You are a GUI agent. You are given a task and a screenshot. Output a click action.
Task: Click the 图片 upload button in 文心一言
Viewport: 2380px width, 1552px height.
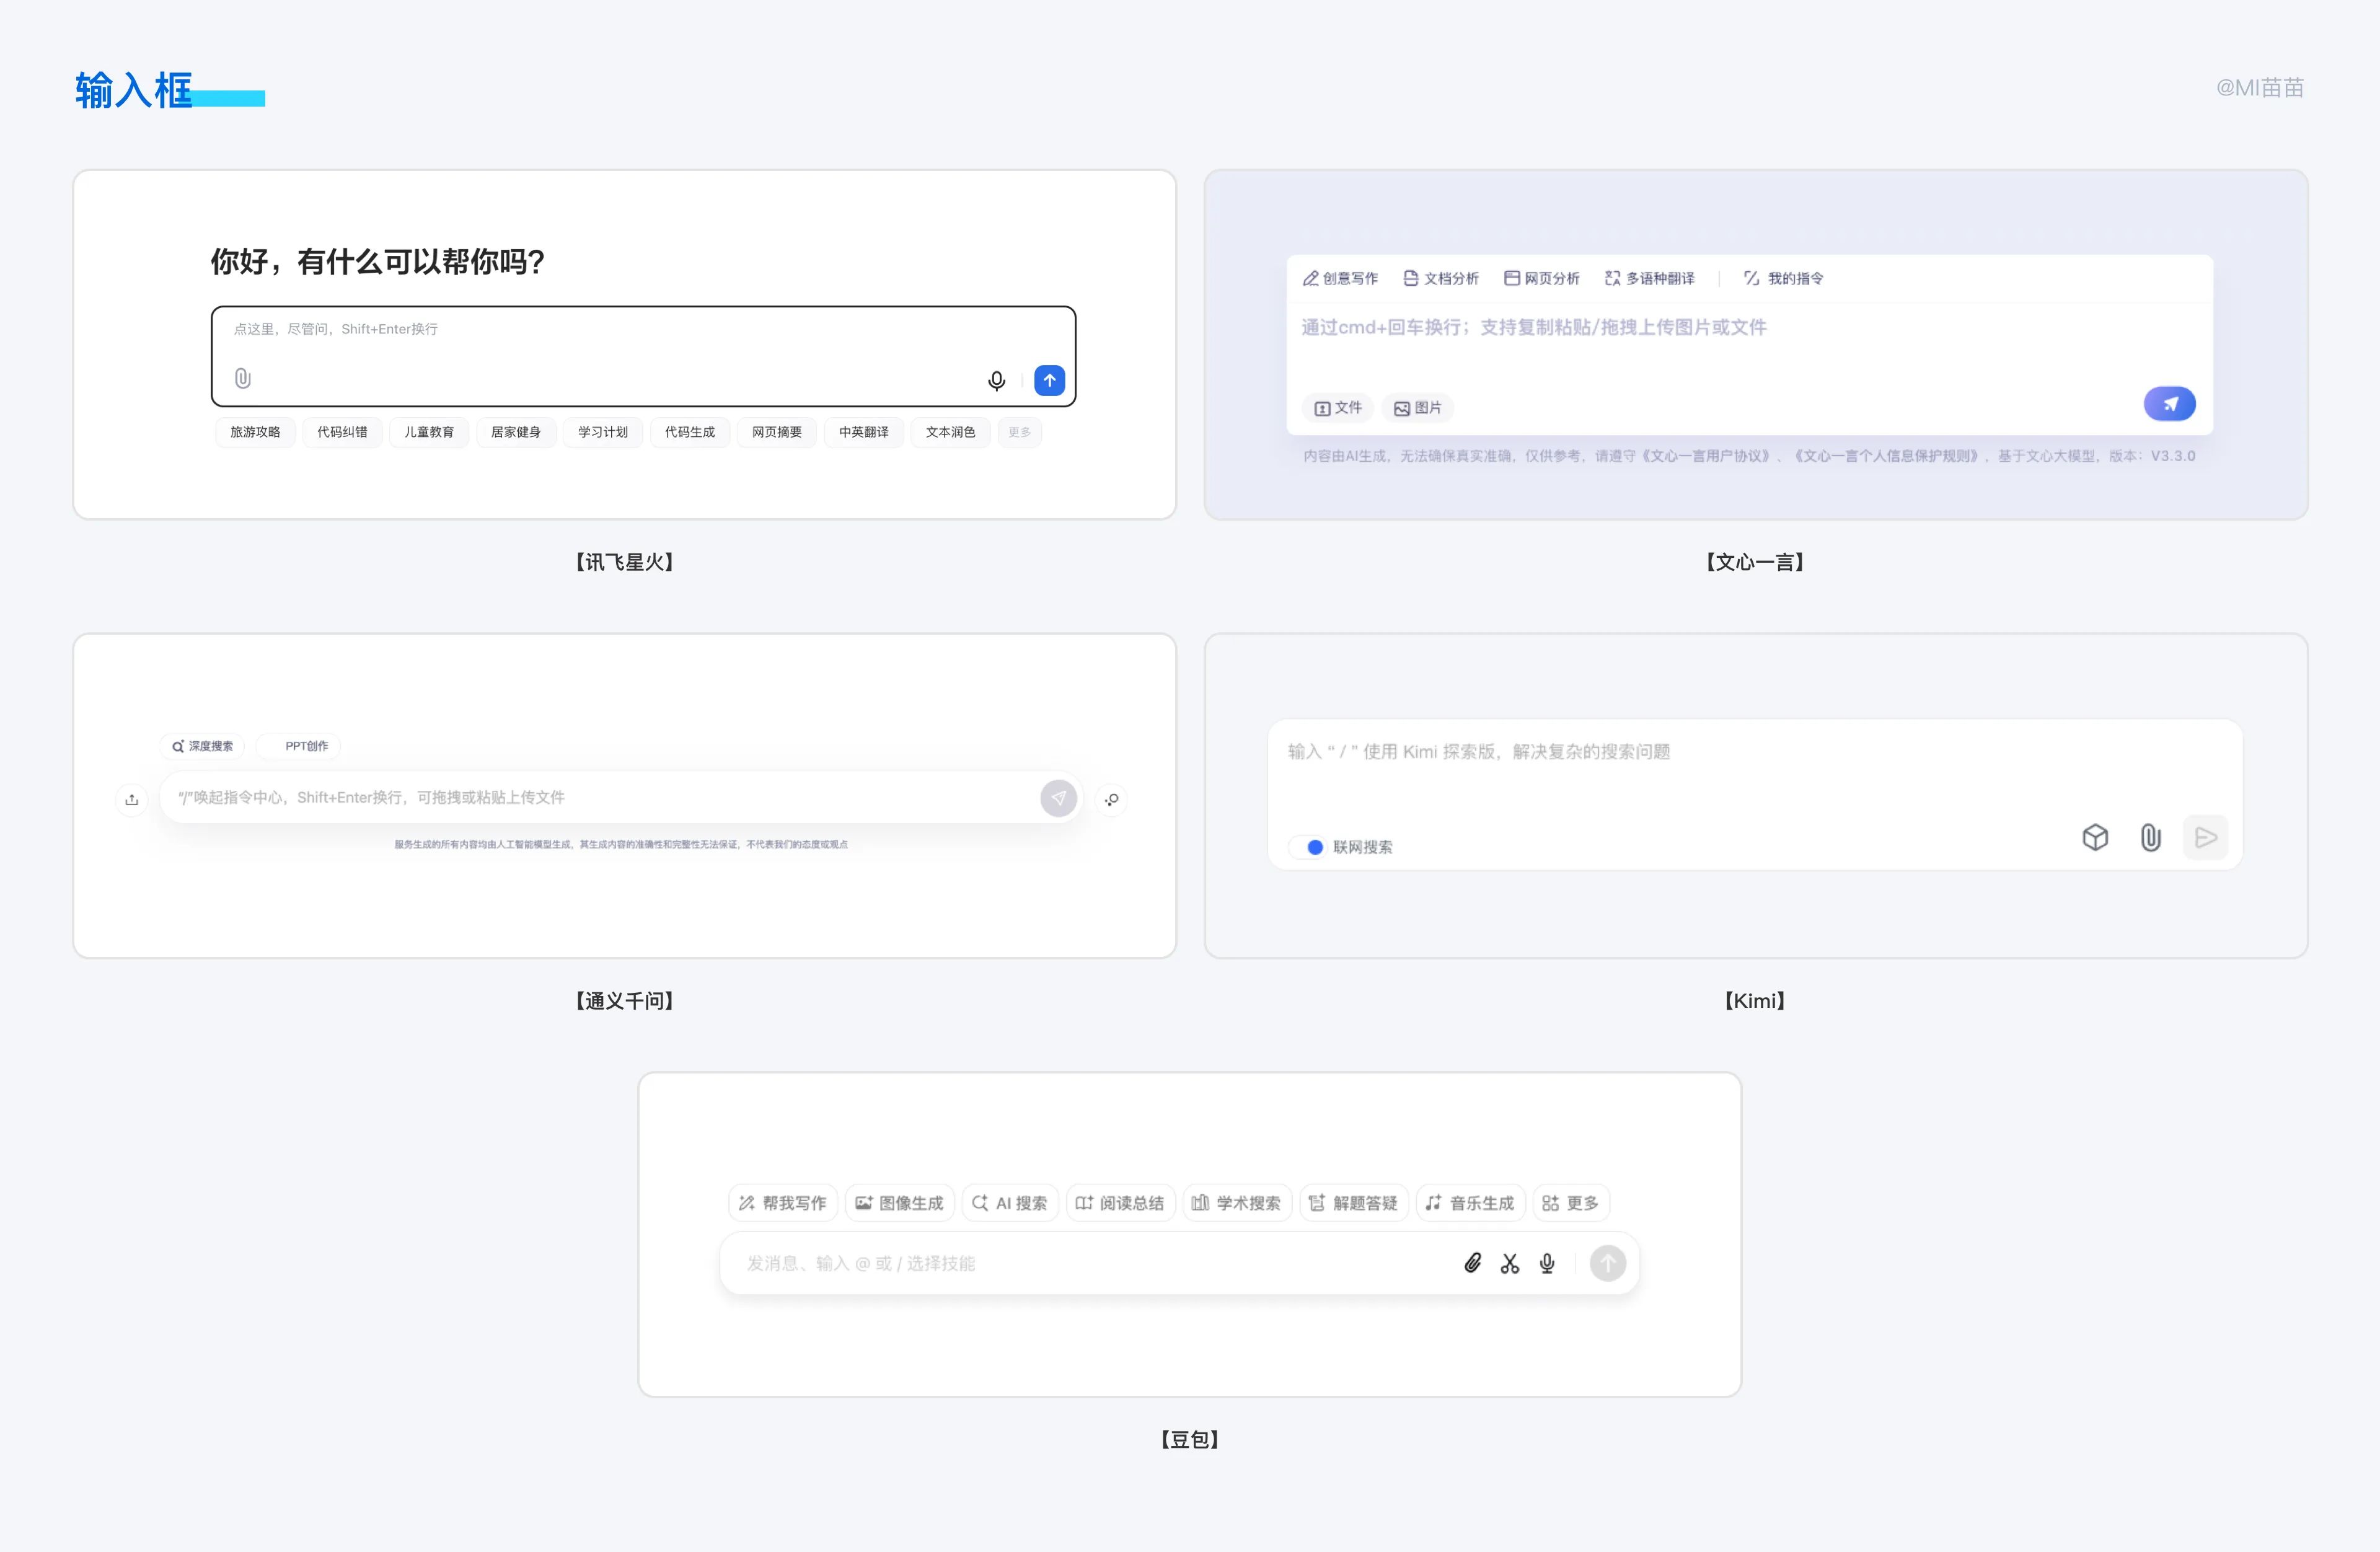coord(1418,408)
